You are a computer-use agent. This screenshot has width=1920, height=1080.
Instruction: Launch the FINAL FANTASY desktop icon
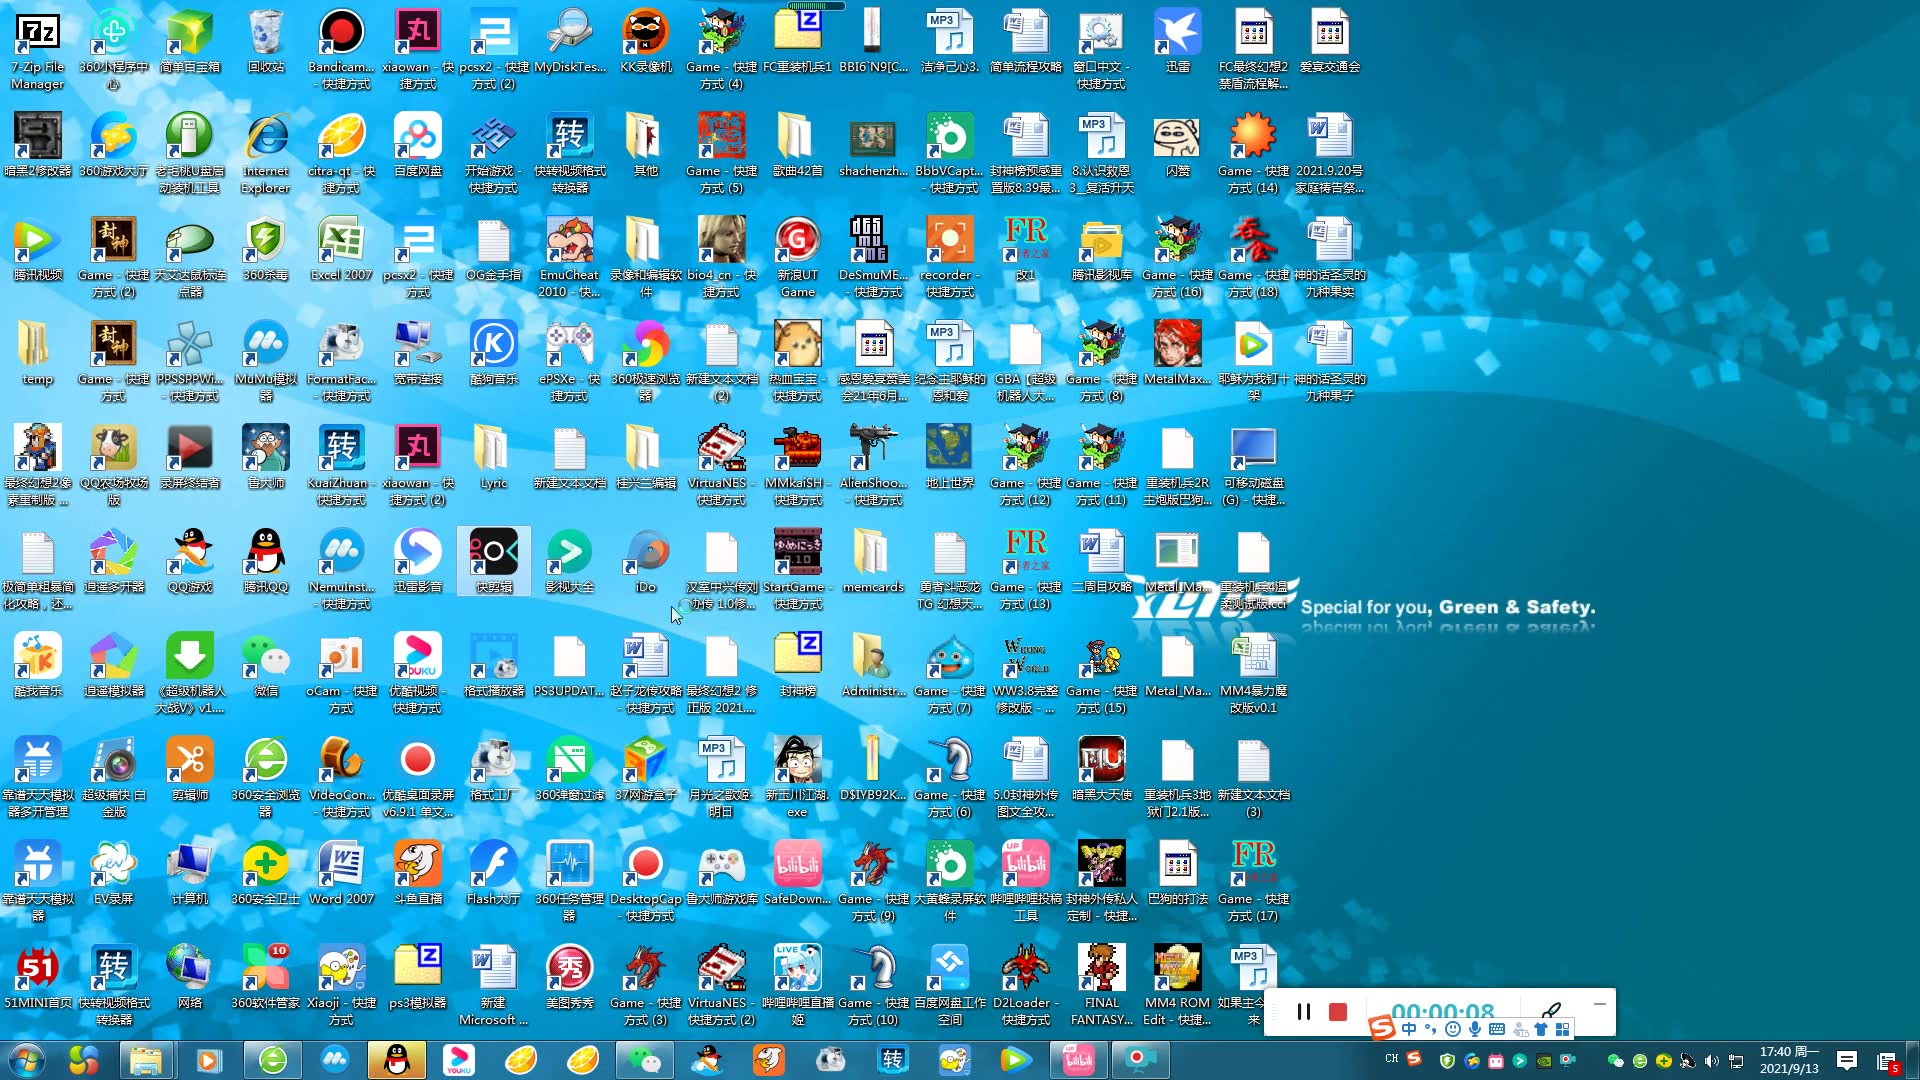[1102, 985]
